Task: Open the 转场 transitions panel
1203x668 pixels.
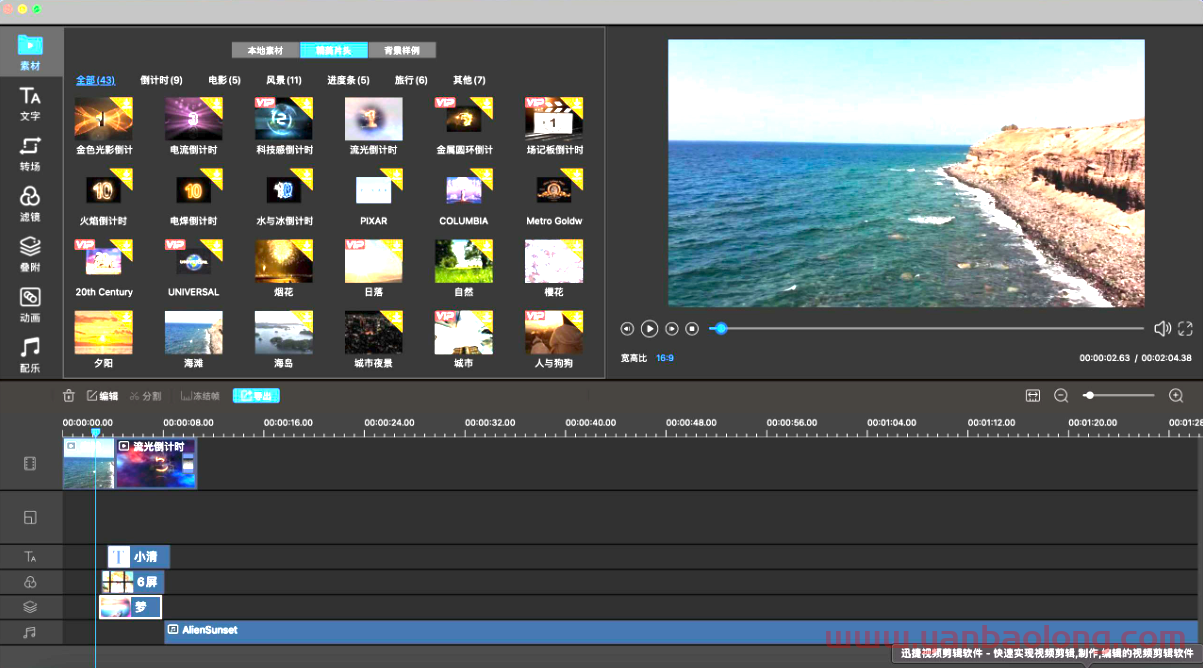Action: [x=30, y=153]
